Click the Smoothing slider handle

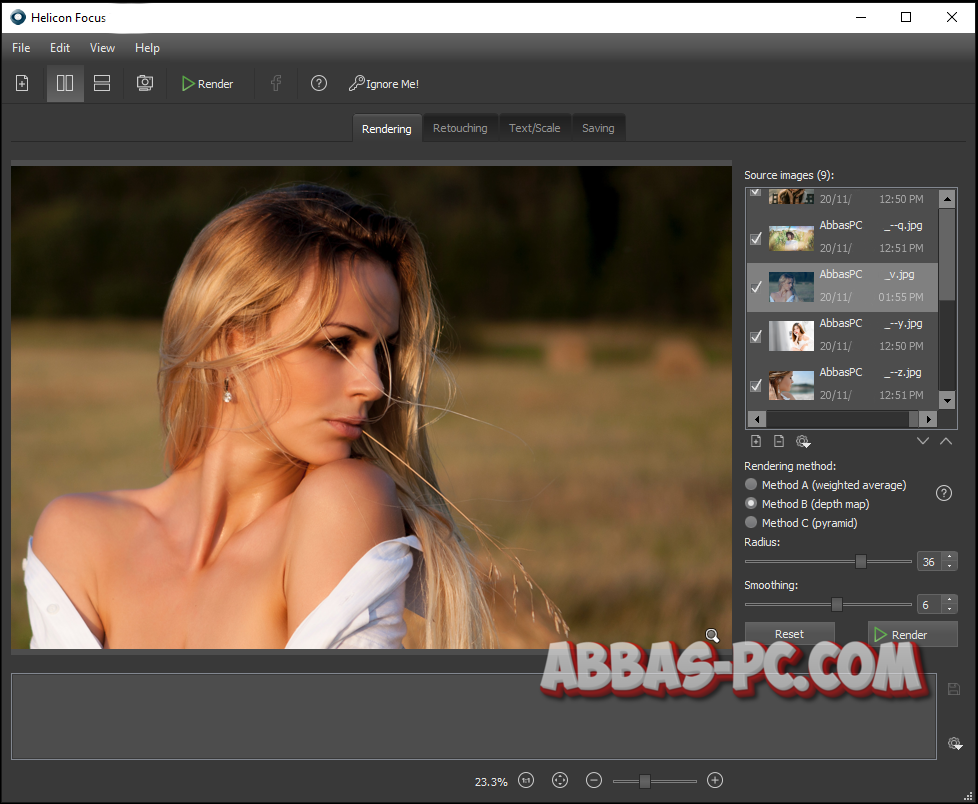(x=837, y=604)
